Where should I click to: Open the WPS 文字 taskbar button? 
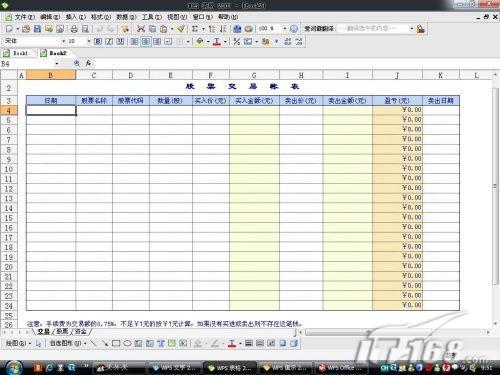tap(174, 368)
